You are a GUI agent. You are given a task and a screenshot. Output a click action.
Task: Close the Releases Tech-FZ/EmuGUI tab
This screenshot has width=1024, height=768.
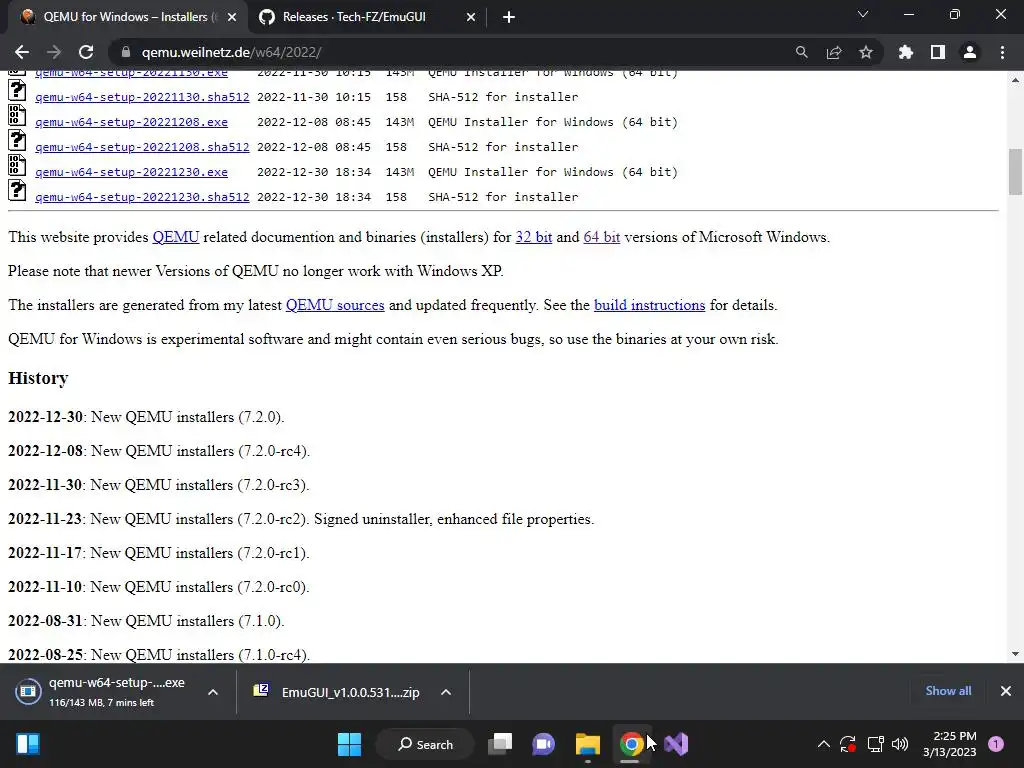[x=471, y=18]
